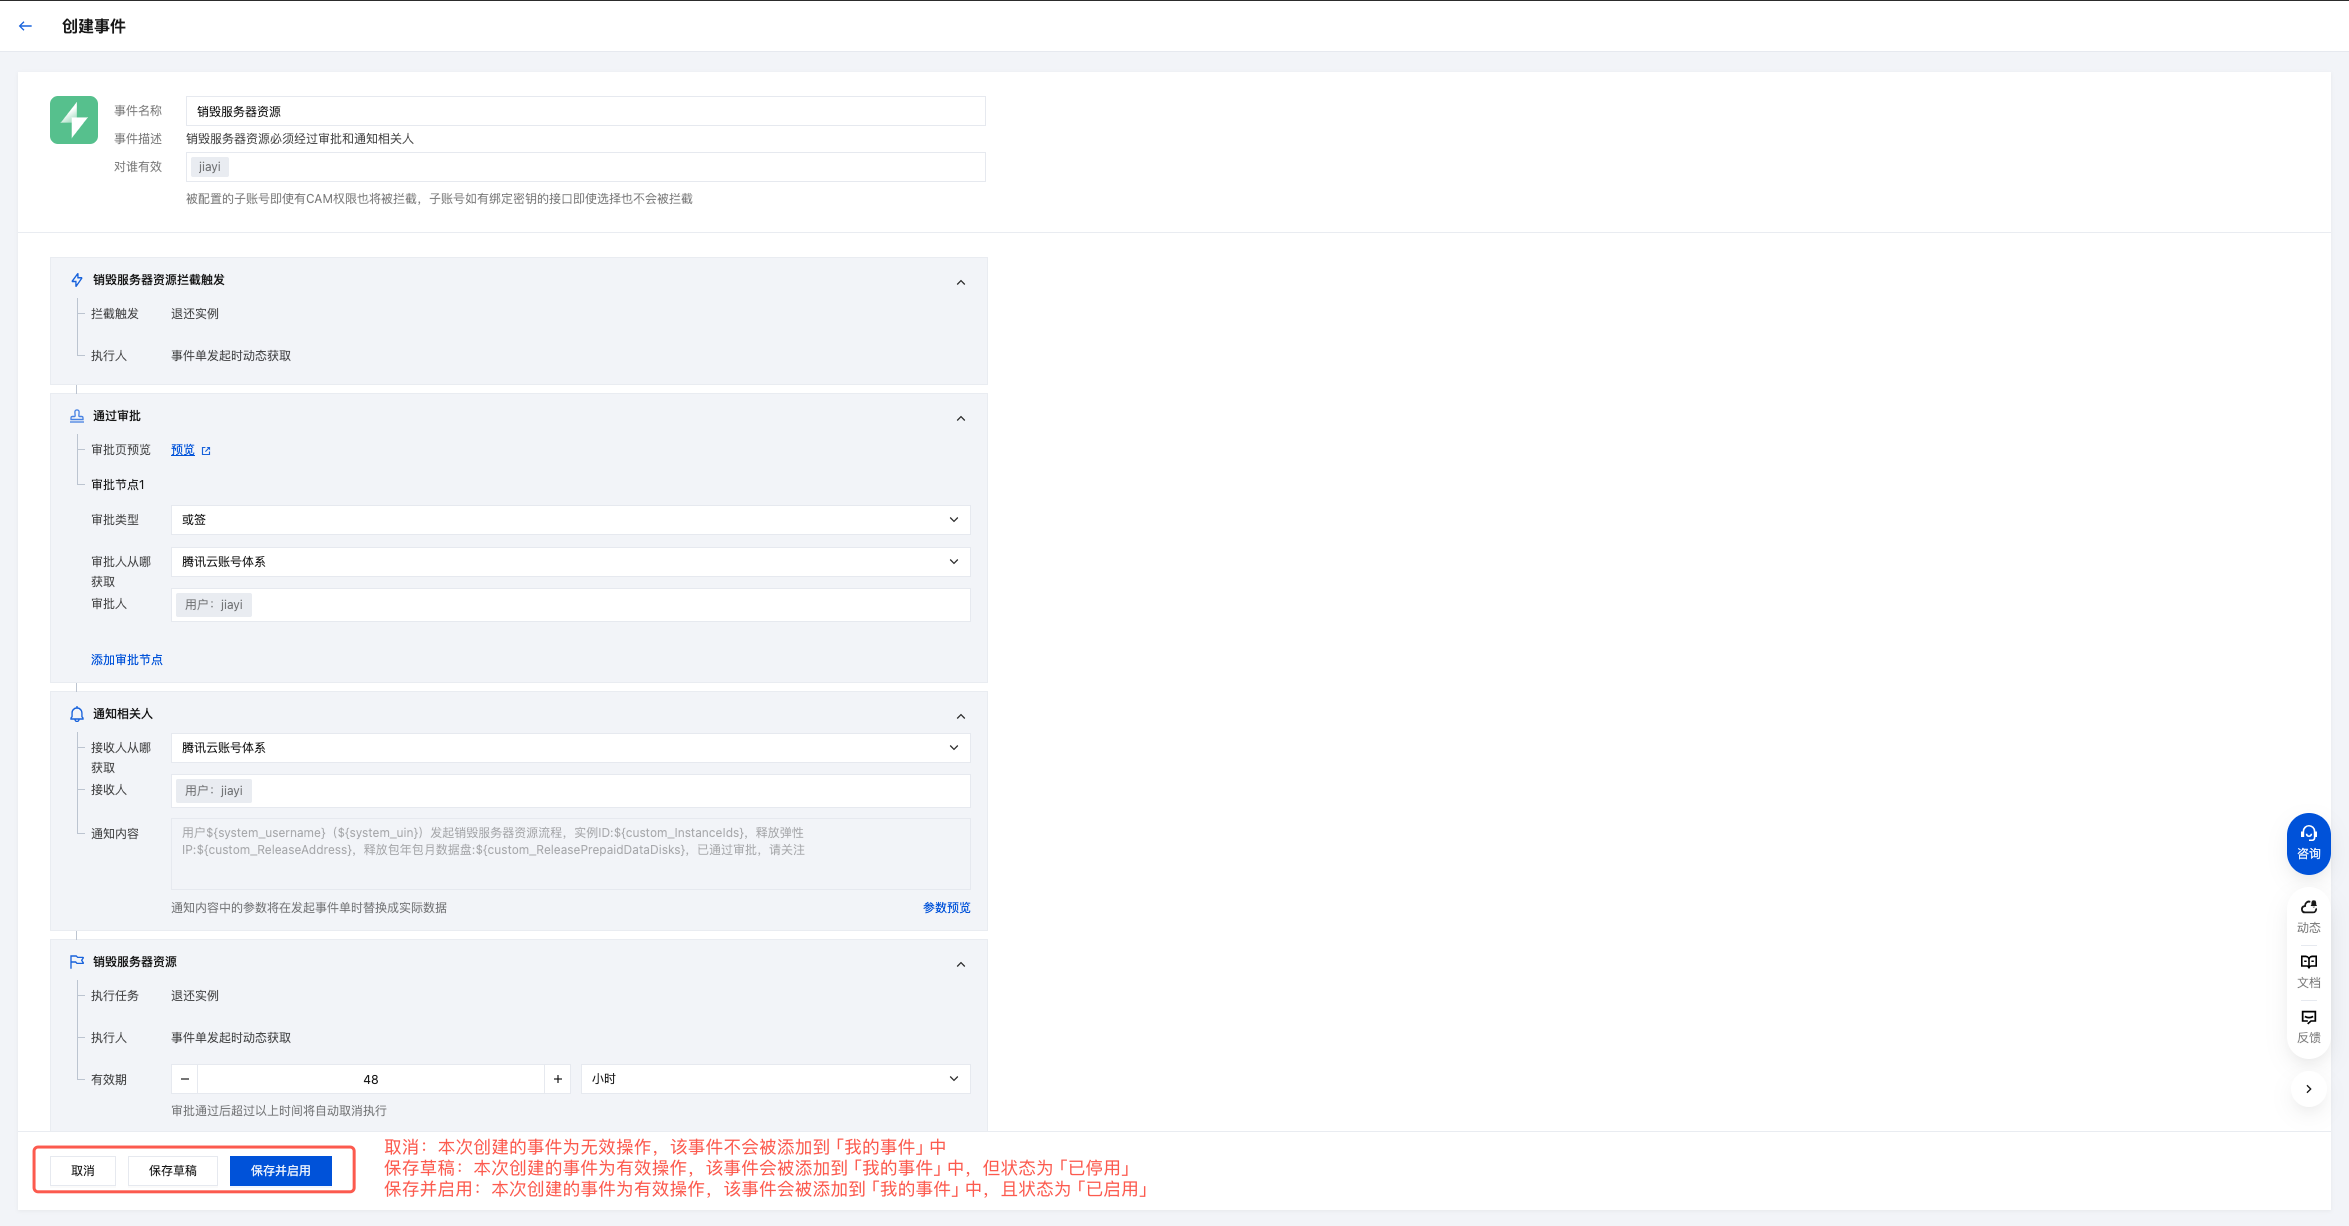Click the green lightning event icon
This screenshot has height=1226, width=2349.
pyautogui.click(x=74, y=120)
